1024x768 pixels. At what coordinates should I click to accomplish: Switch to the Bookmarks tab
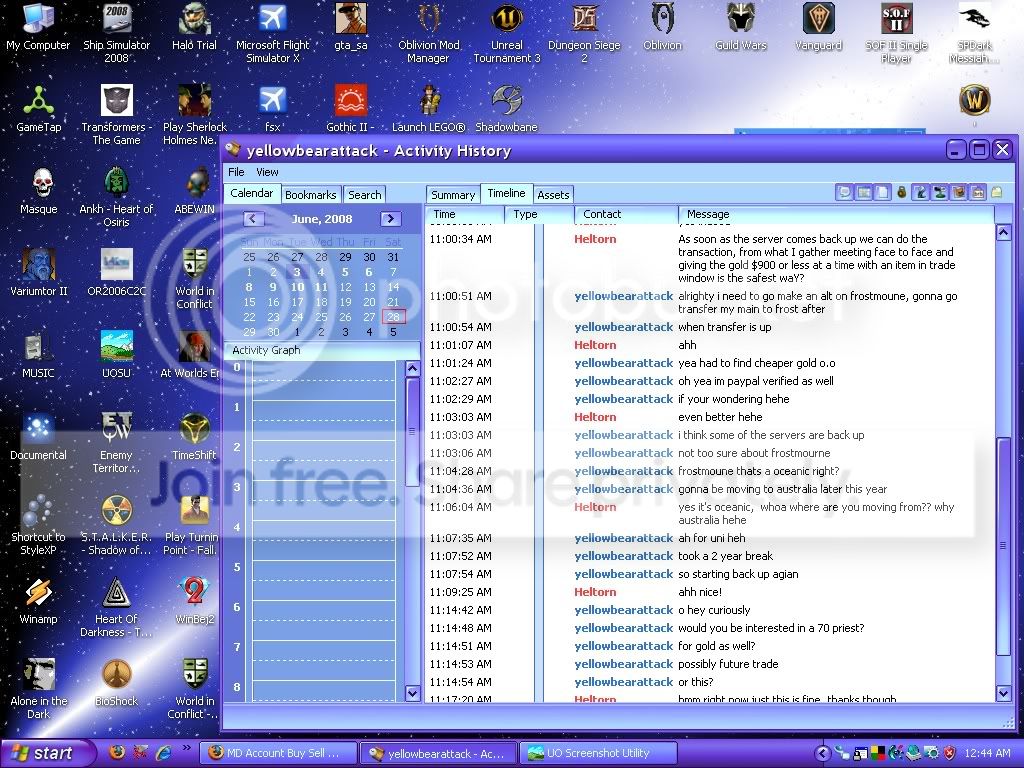coord(311,195)
